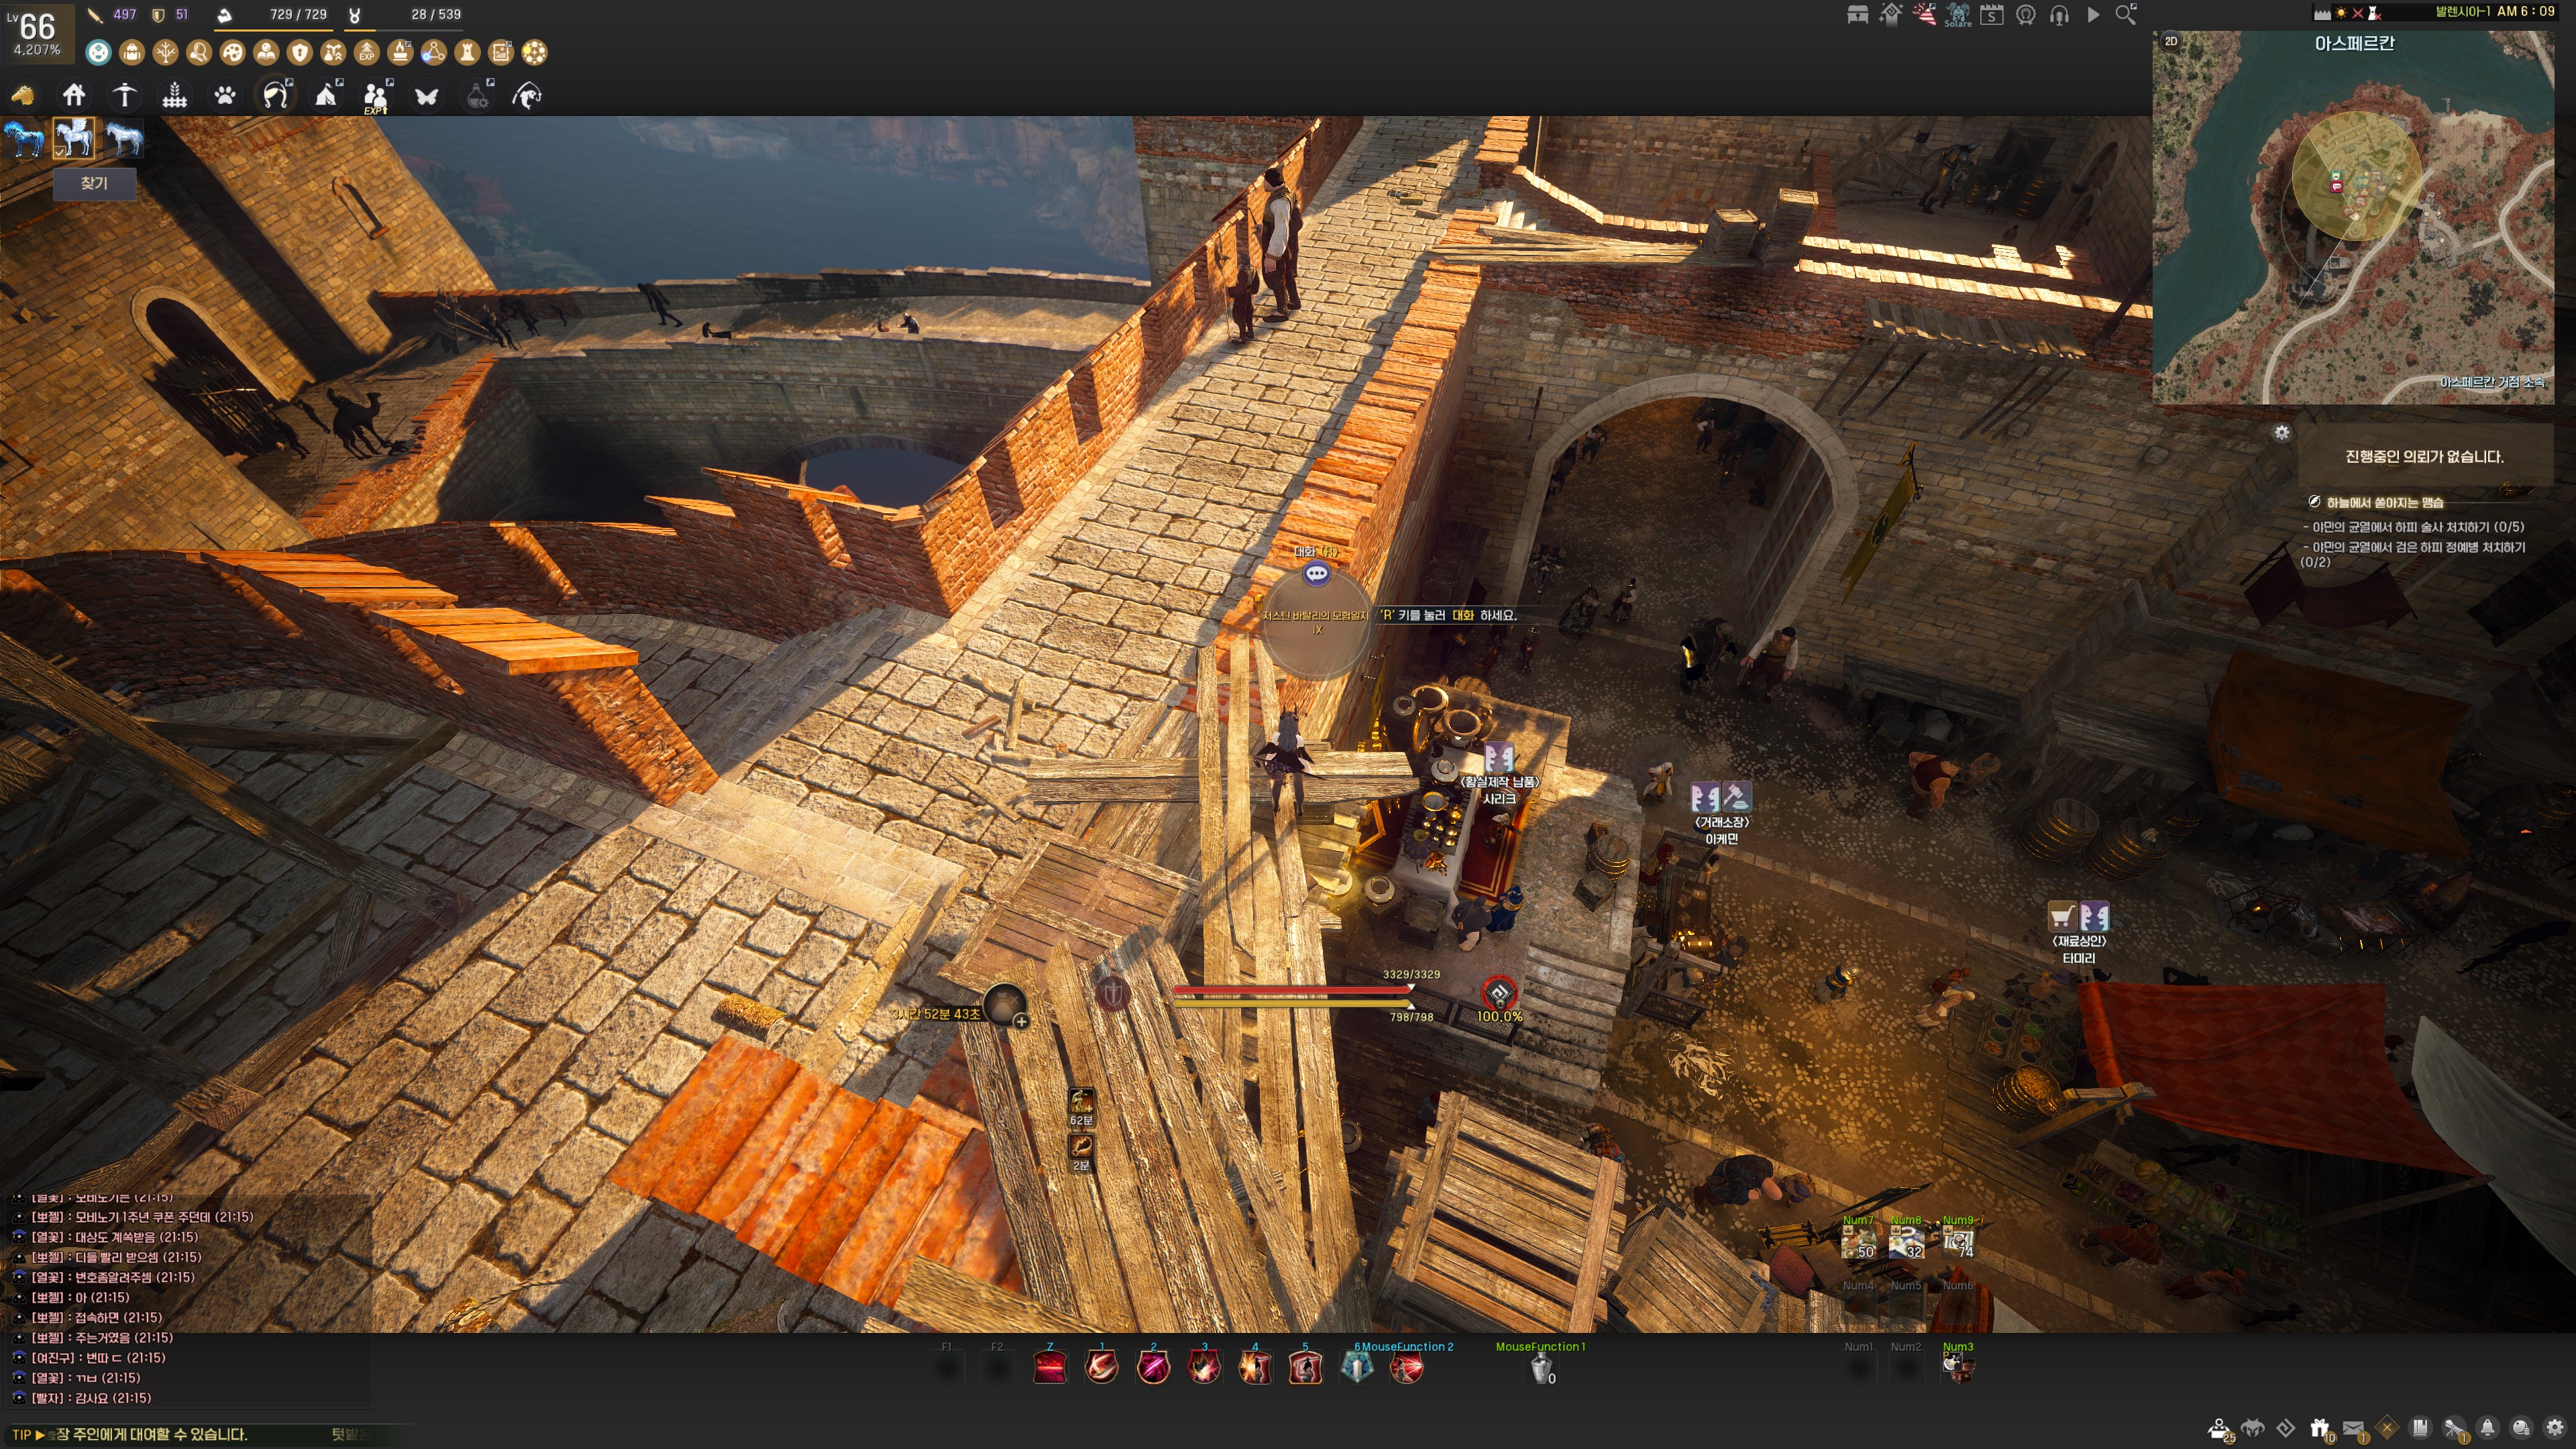Click the tent camp icon
This screenshot has height=1449, width=2576.
pyautogui.click(x=326, y=96)
